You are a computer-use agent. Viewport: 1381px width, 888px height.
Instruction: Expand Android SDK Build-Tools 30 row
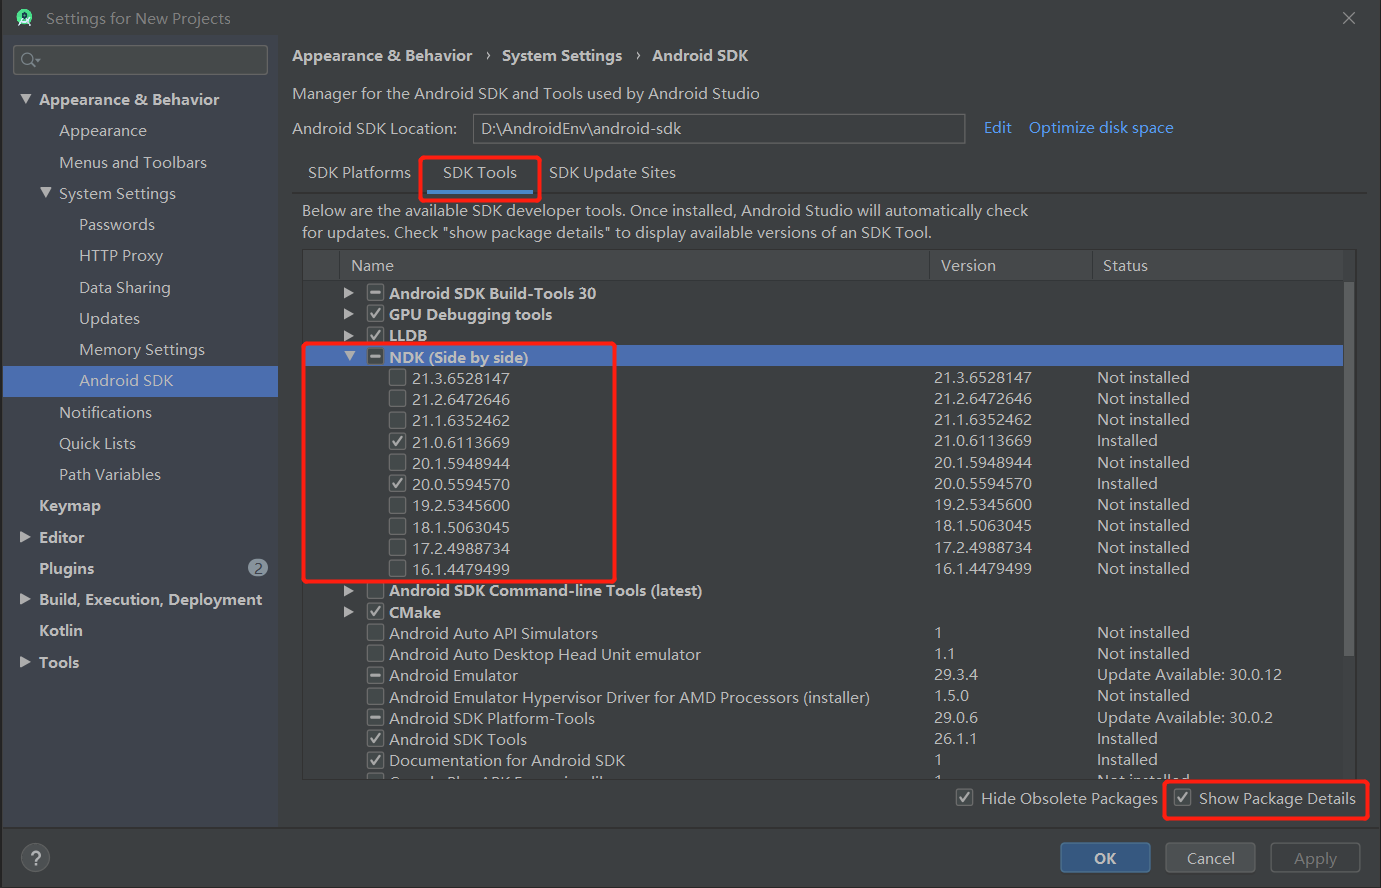[348, 293]
